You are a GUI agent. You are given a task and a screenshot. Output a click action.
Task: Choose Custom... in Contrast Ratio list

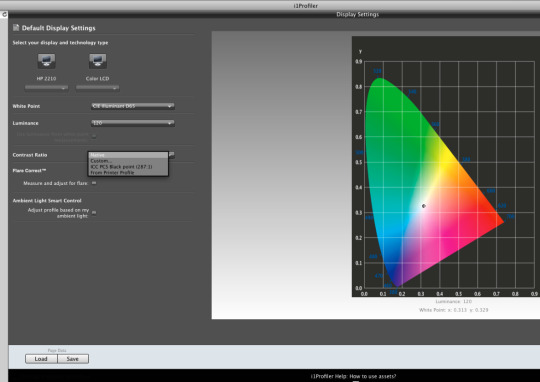coord(128,161)
